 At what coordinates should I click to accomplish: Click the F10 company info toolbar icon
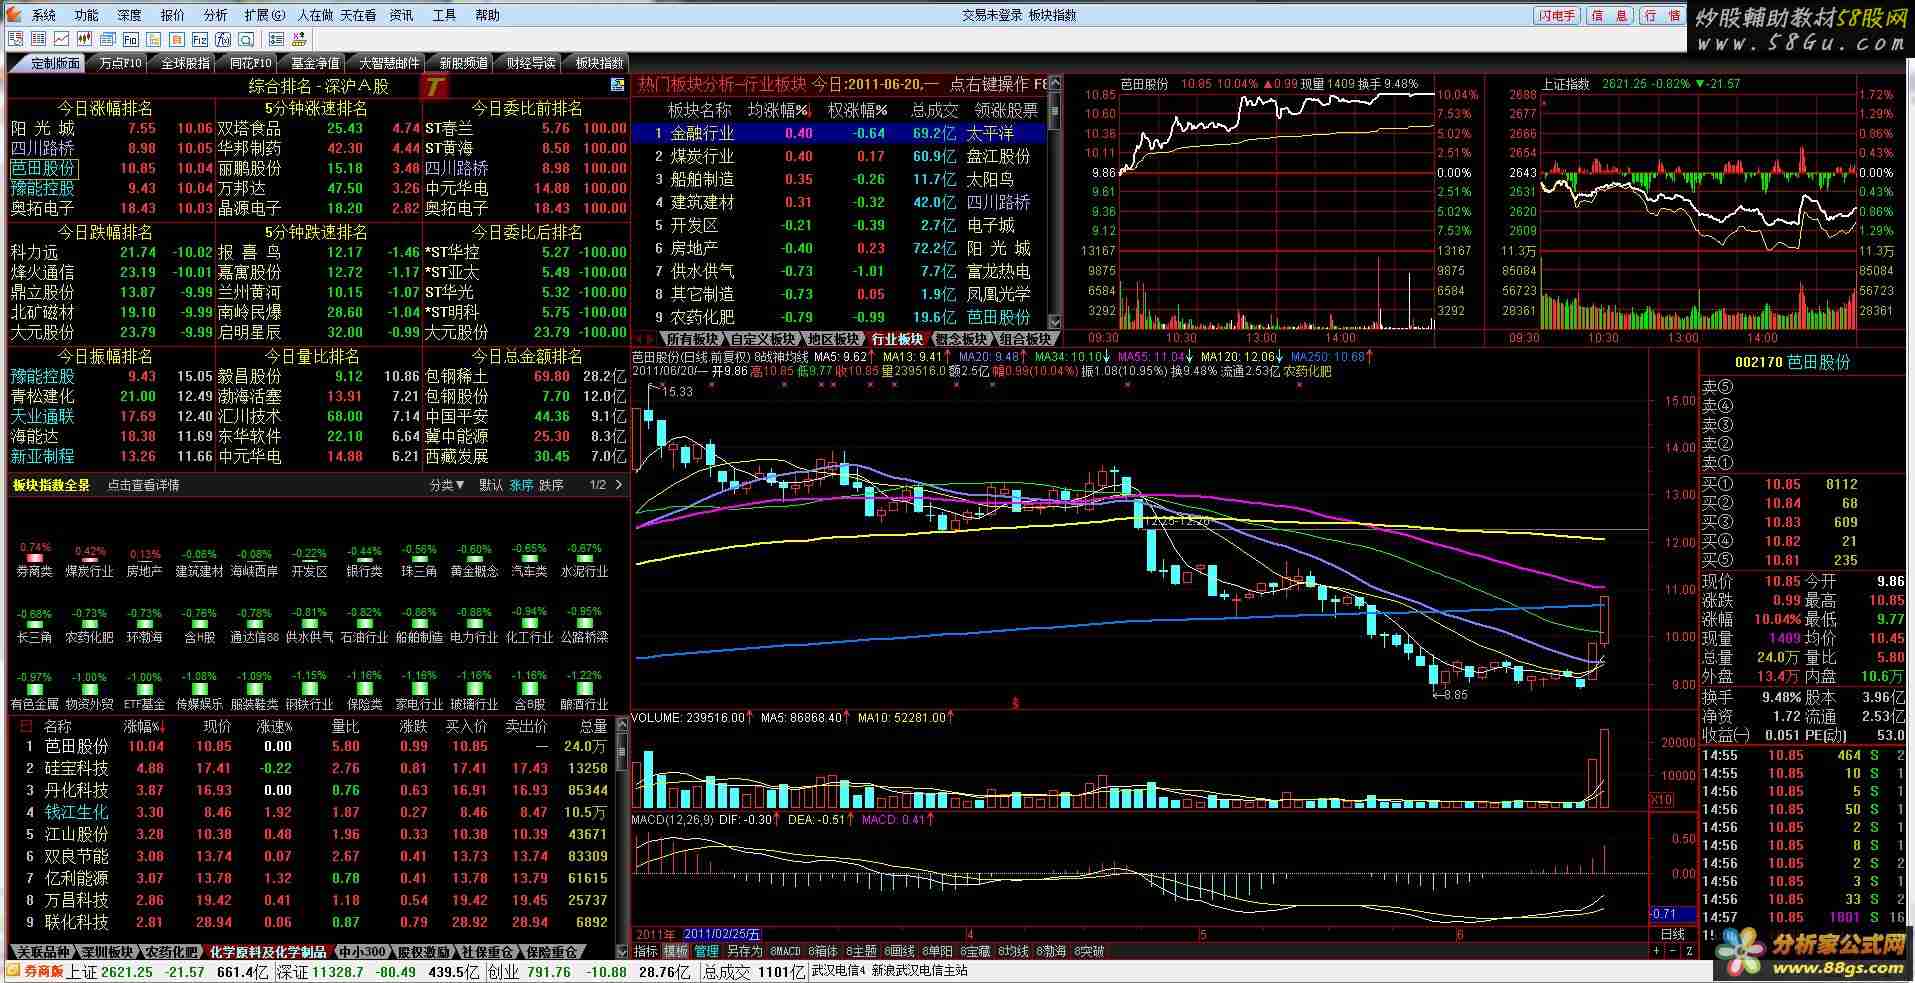tap(130, 40)
